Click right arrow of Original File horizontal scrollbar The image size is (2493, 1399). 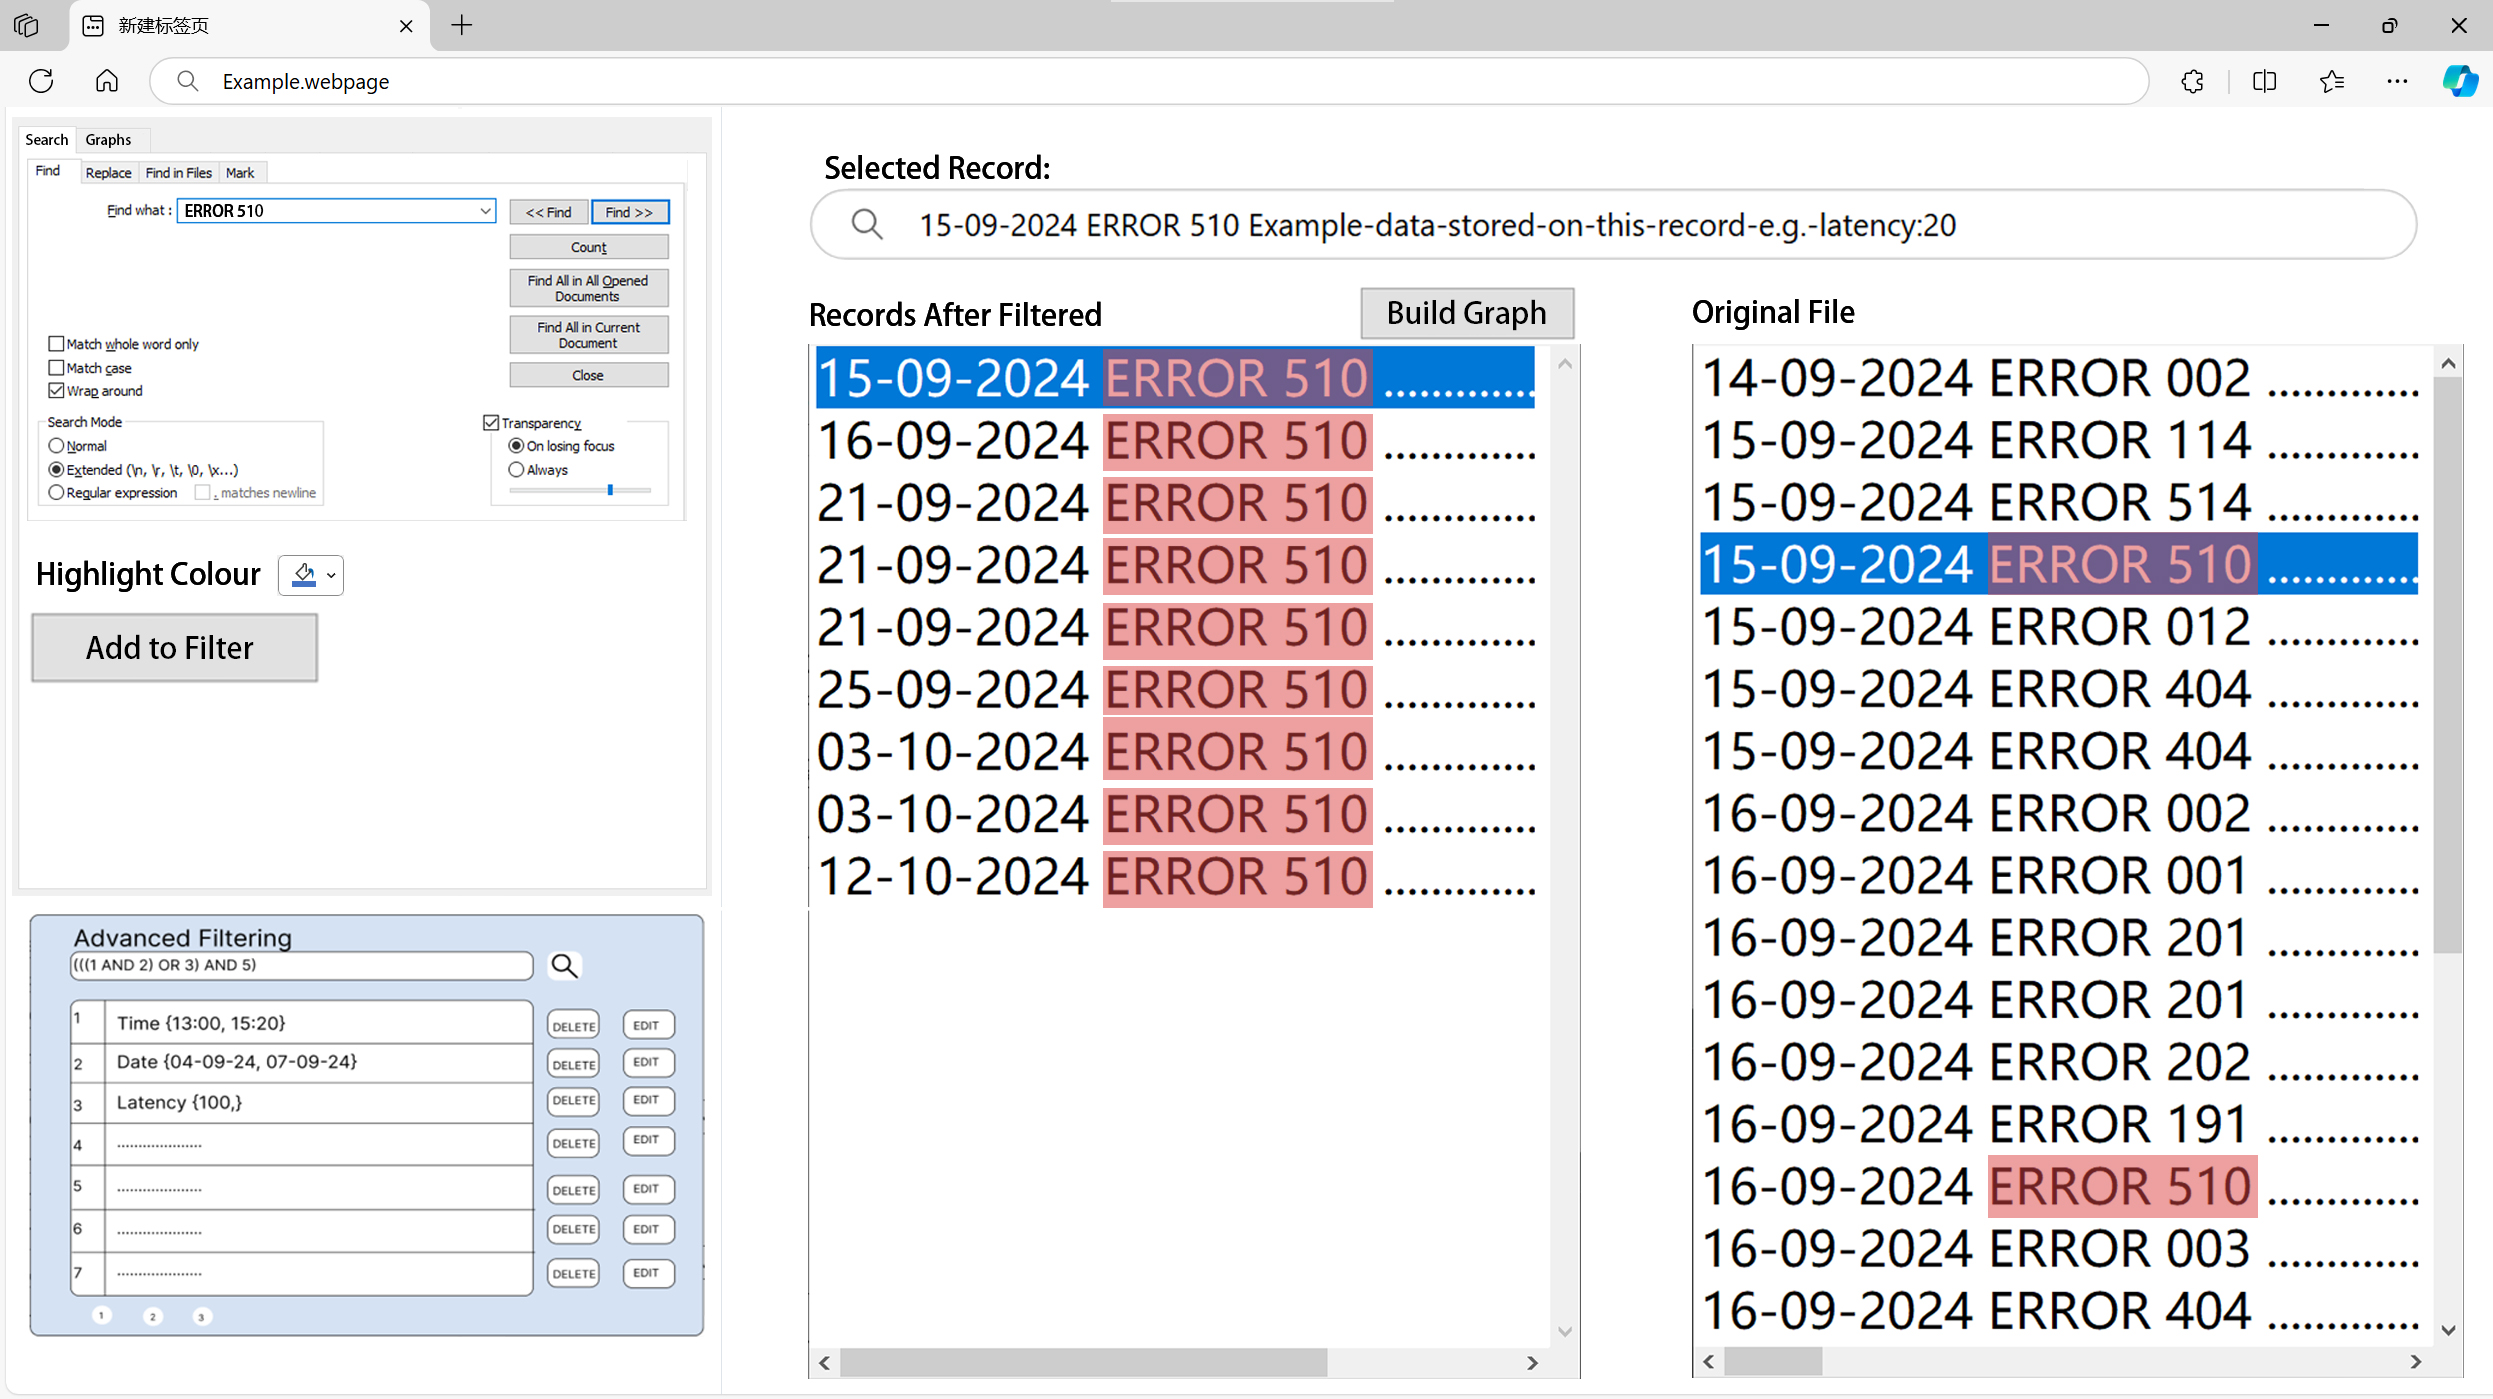click(2416, 1362)
